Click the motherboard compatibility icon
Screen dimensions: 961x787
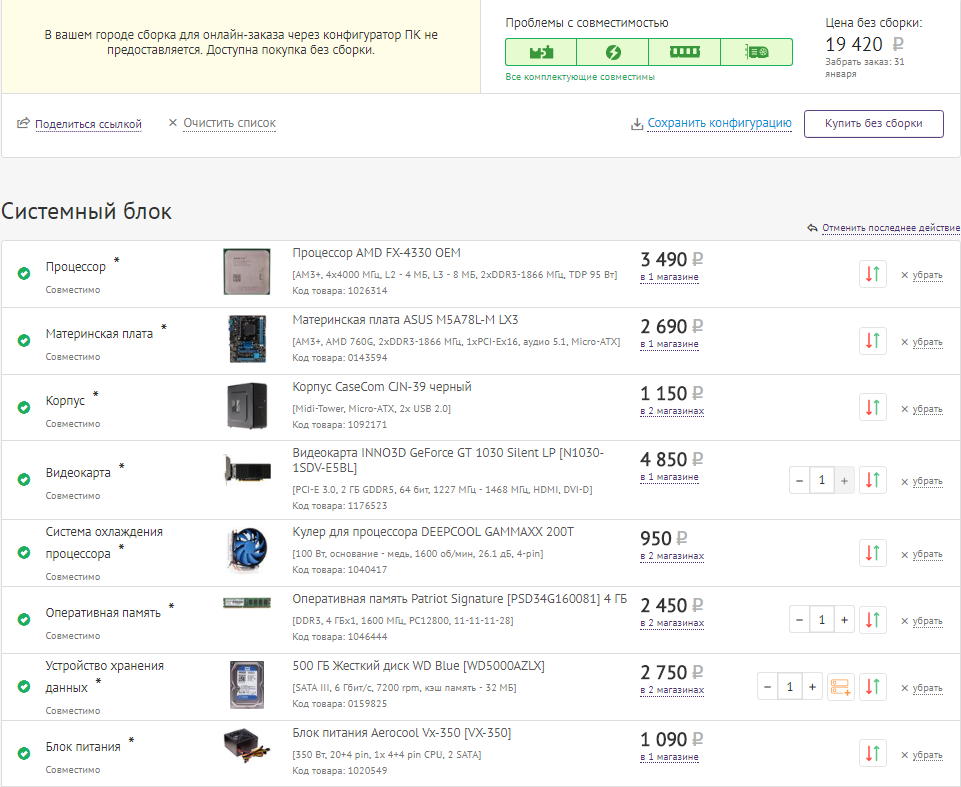coord(541,52)
